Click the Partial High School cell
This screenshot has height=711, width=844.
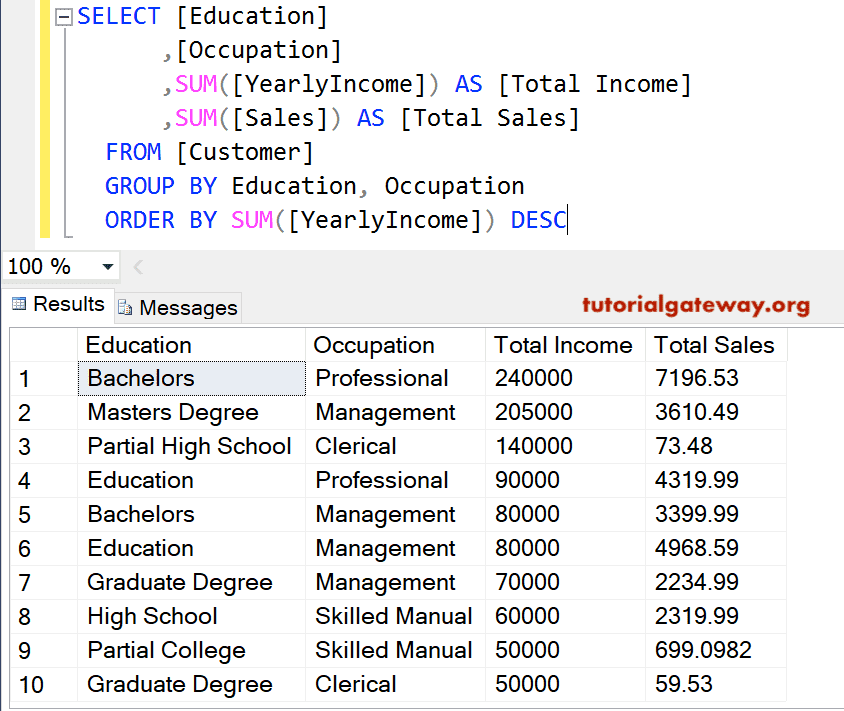(x=190, y=447)
